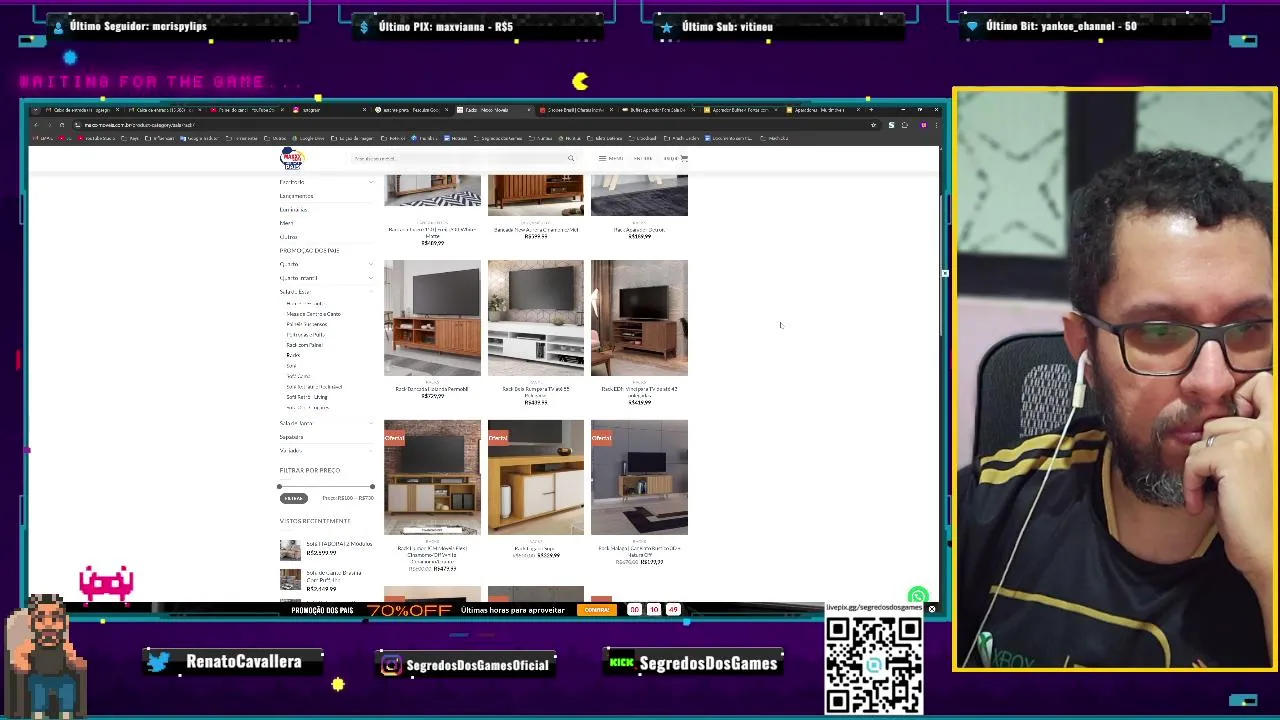Image resolution: width=1280 pixels, height=720 pixels.
Task: Click the 70%OFF promo banner text
Action: (x=409, y=610)
